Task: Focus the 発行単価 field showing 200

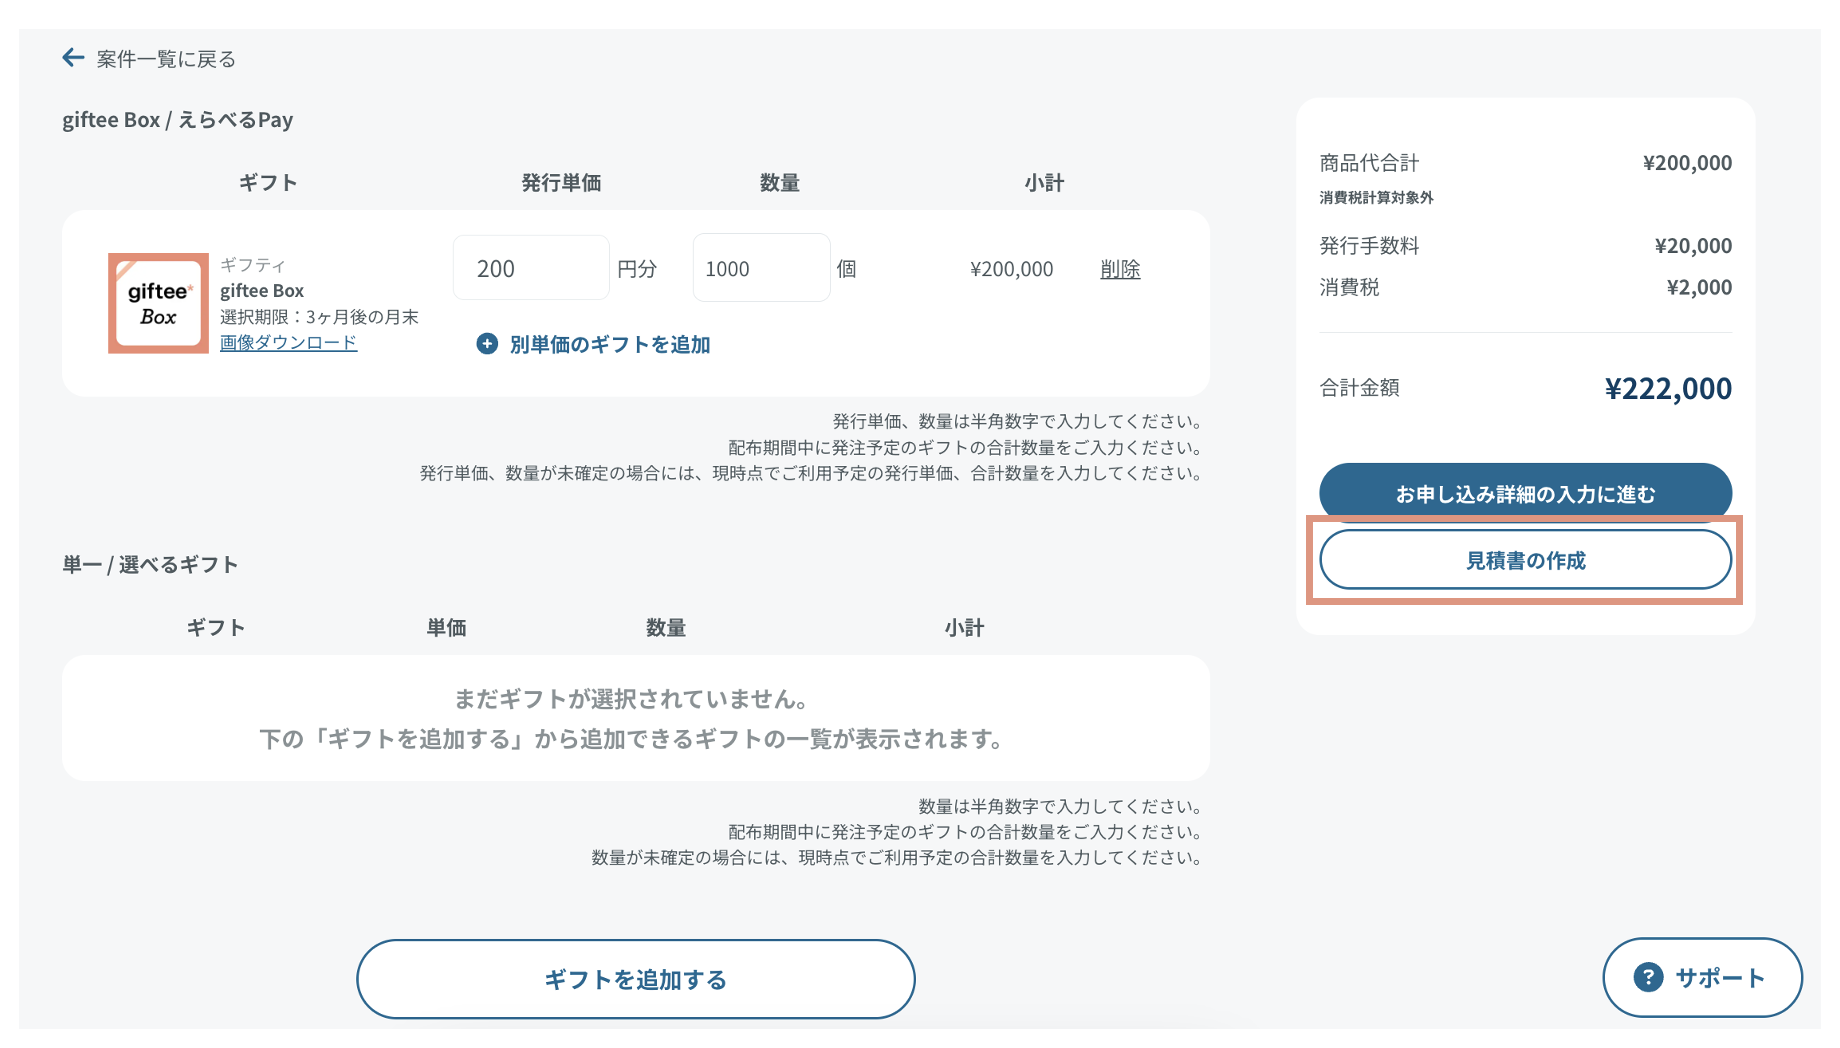Action: pyautogui.click(x=531, y=268)
